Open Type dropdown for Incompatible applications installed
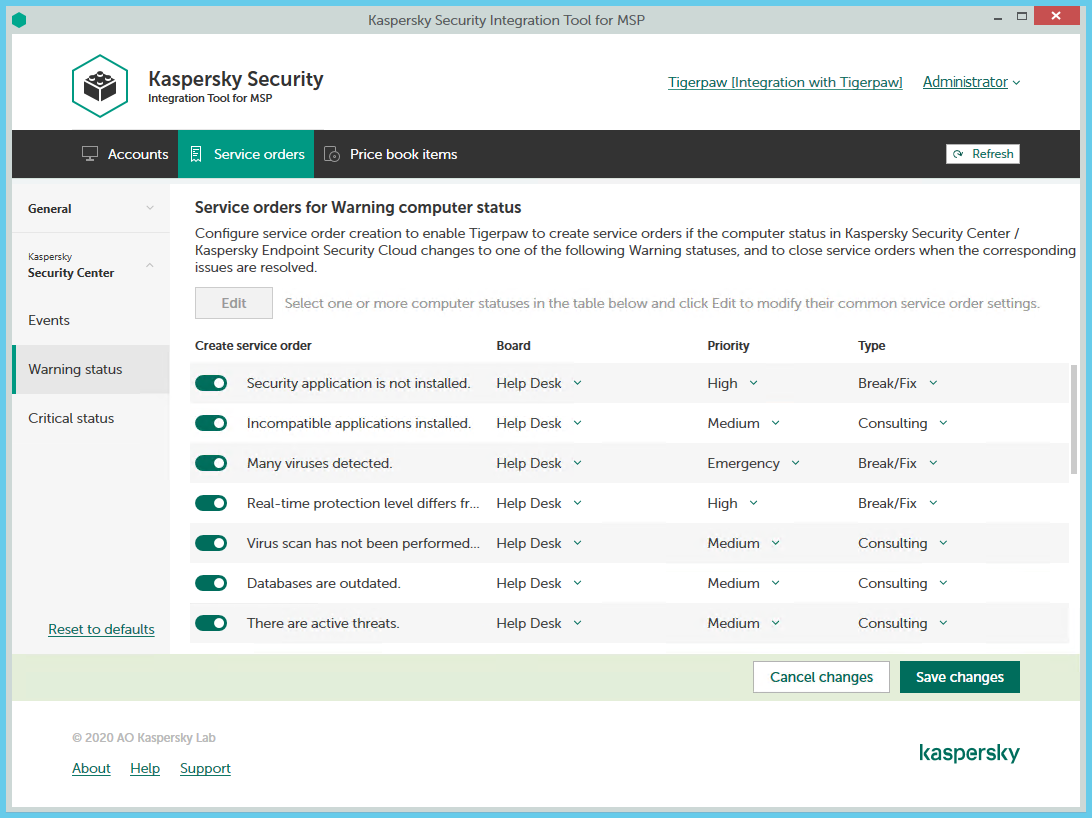The image size is (1092, 818). 902,423
